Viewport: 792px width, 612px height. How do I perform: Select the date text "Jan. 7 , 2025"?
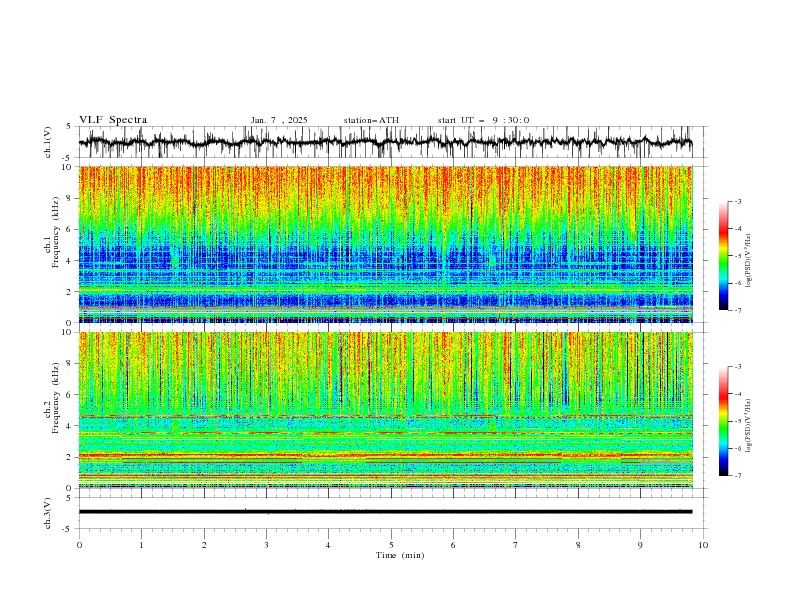click(279, 120)
